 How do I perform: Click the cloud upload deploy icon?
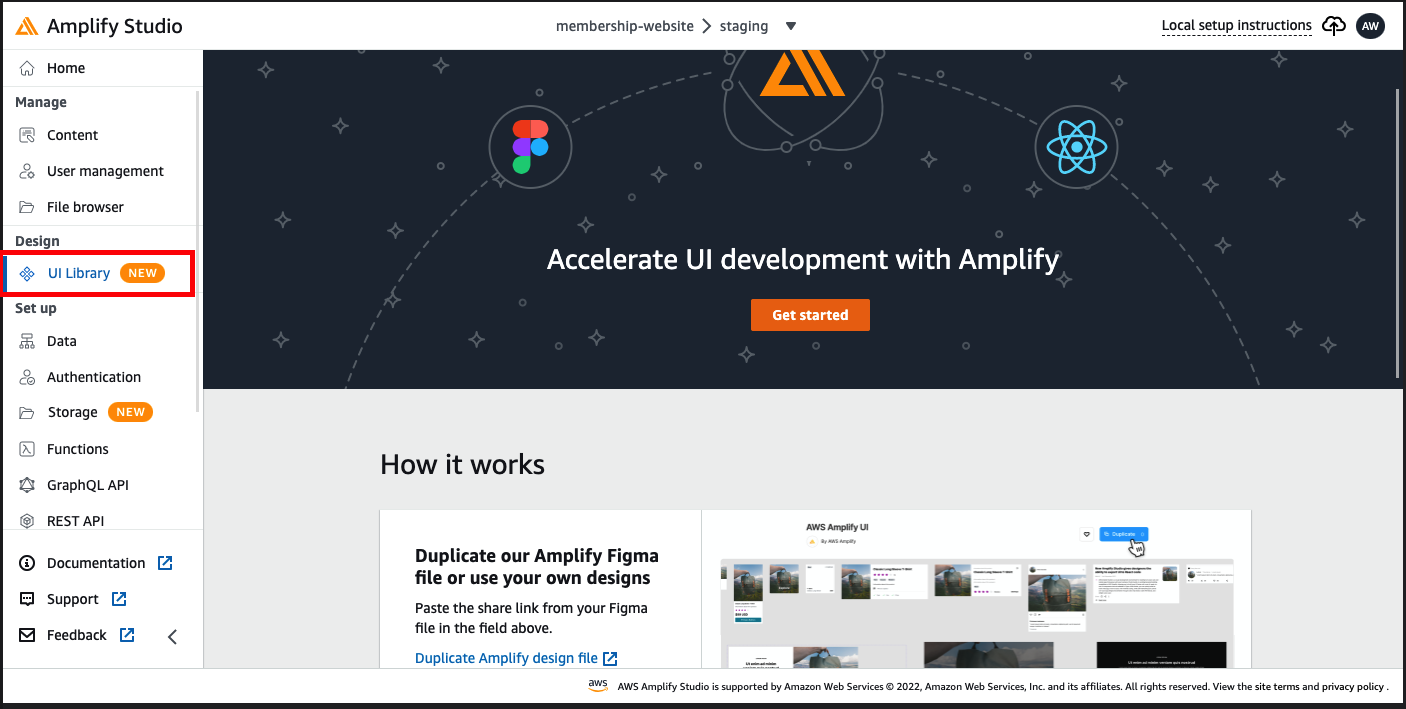point(1334,26)
